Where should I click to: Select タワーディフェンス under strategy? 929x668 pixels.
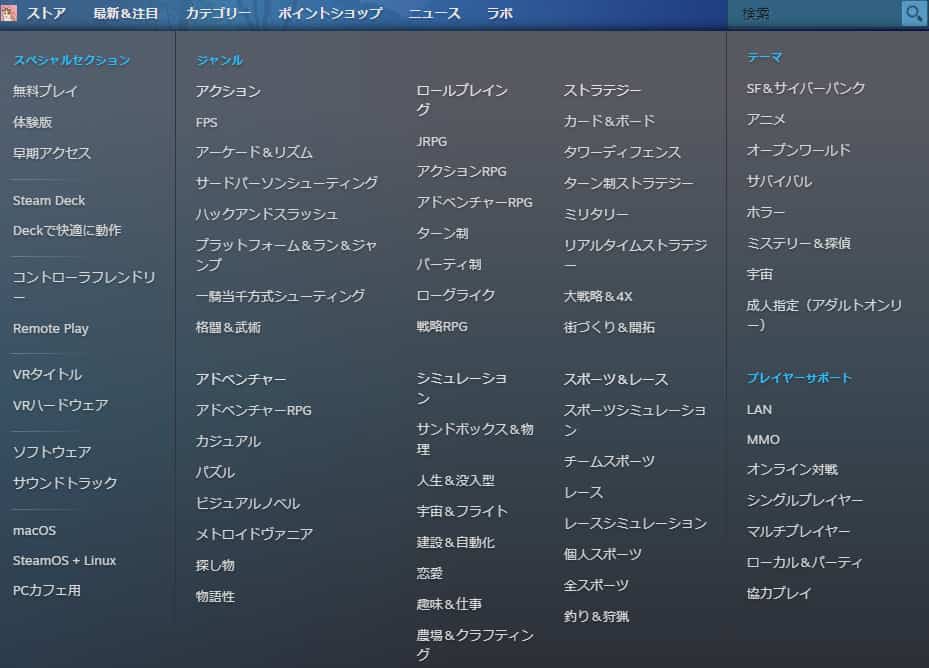point(622,152)
